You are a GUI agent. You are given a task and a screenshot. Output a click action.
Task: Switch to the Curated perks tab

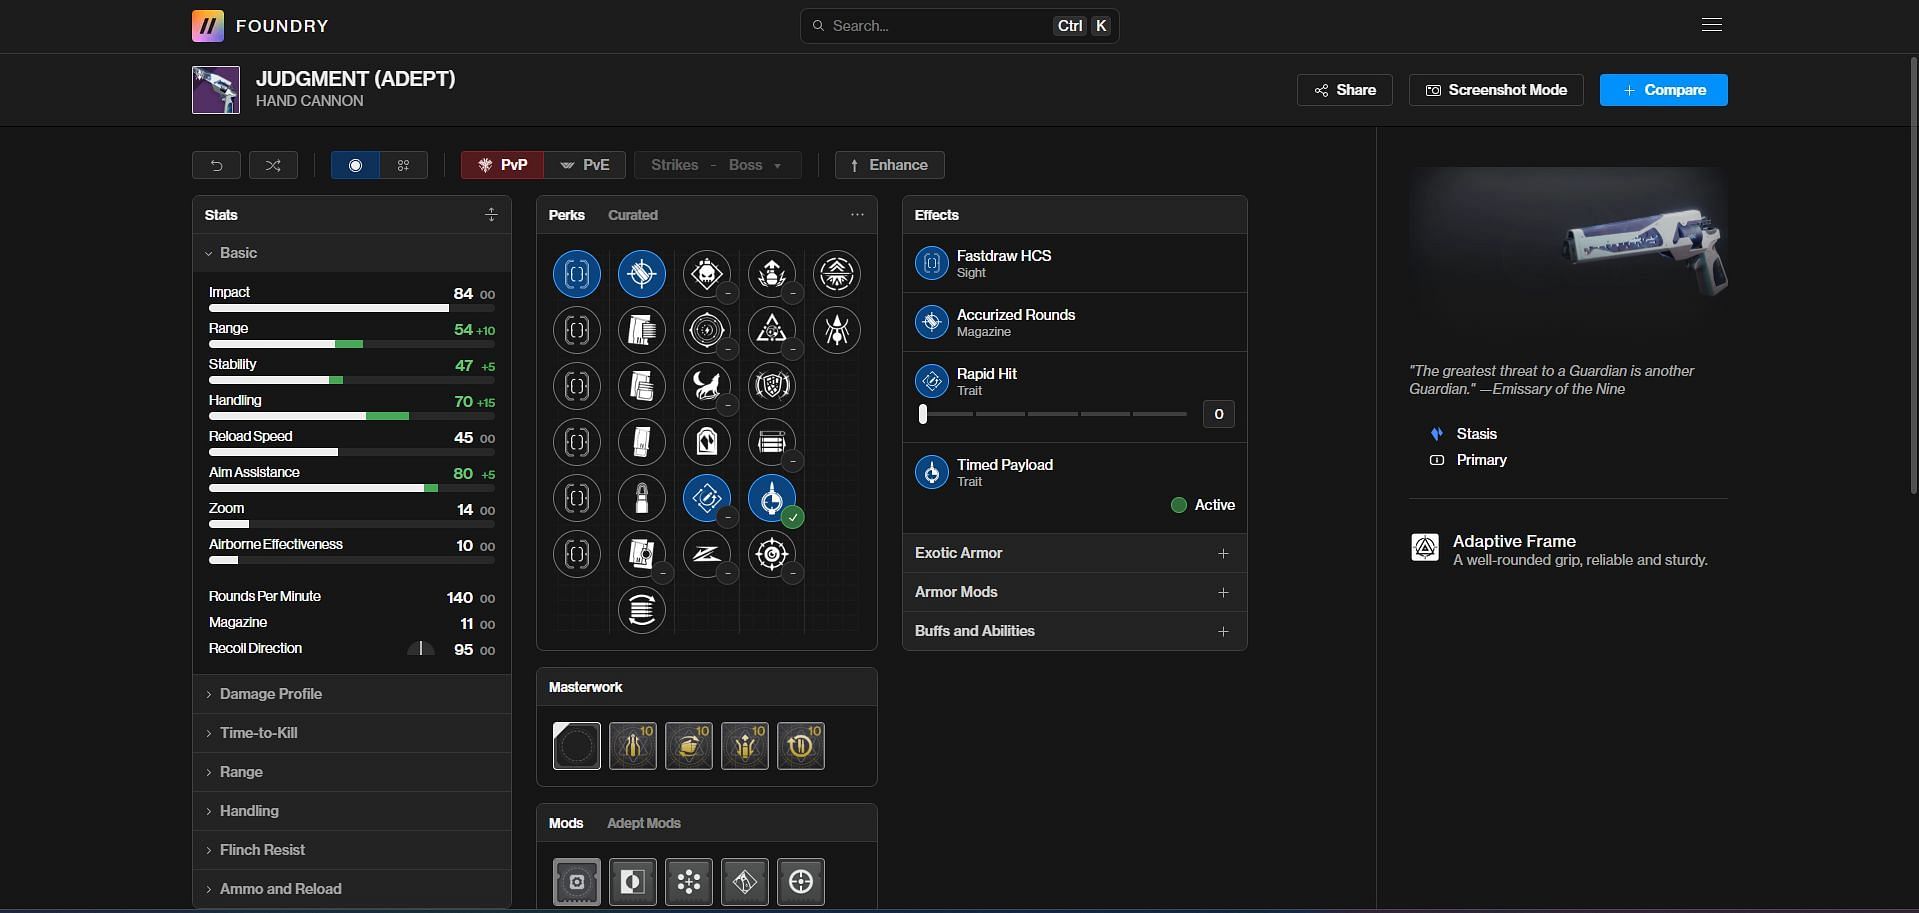tap(633, 215)
